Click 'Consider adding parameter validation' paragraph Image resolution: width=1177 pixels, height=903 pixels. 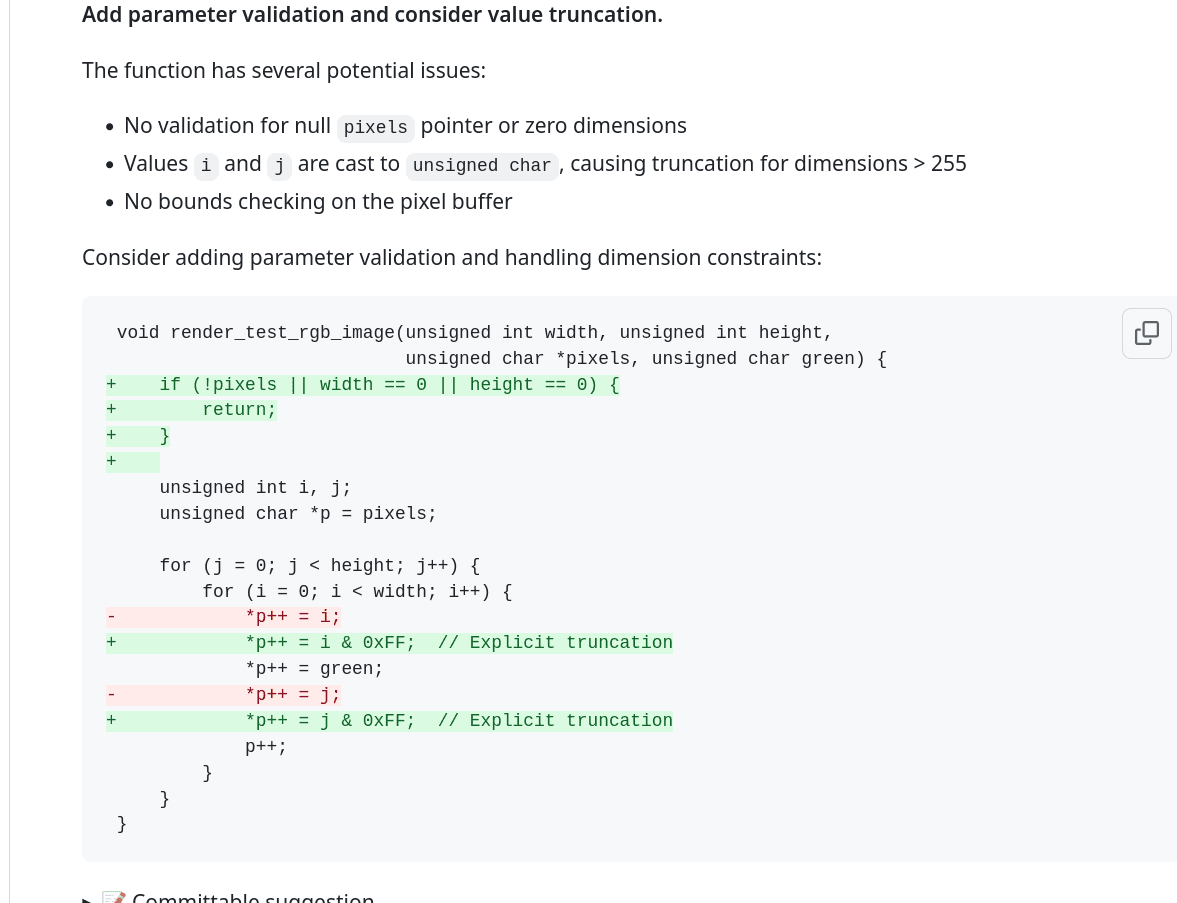click(452, 257)
